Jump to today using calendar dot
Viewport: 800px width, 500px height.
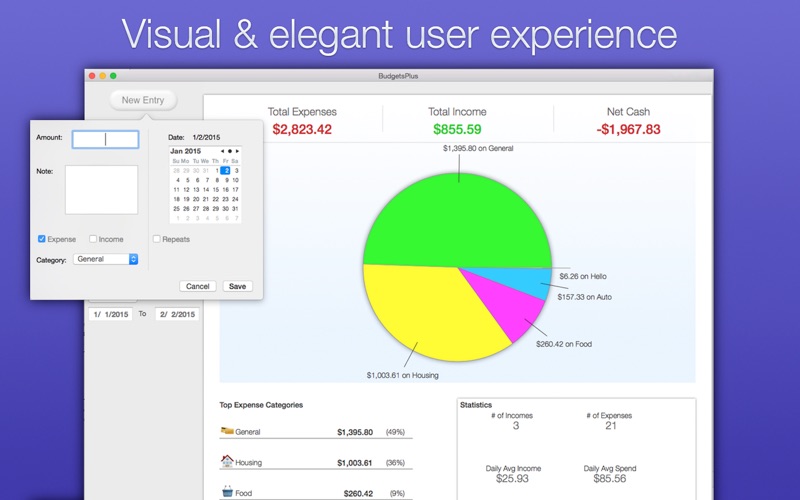coord(230,152)
